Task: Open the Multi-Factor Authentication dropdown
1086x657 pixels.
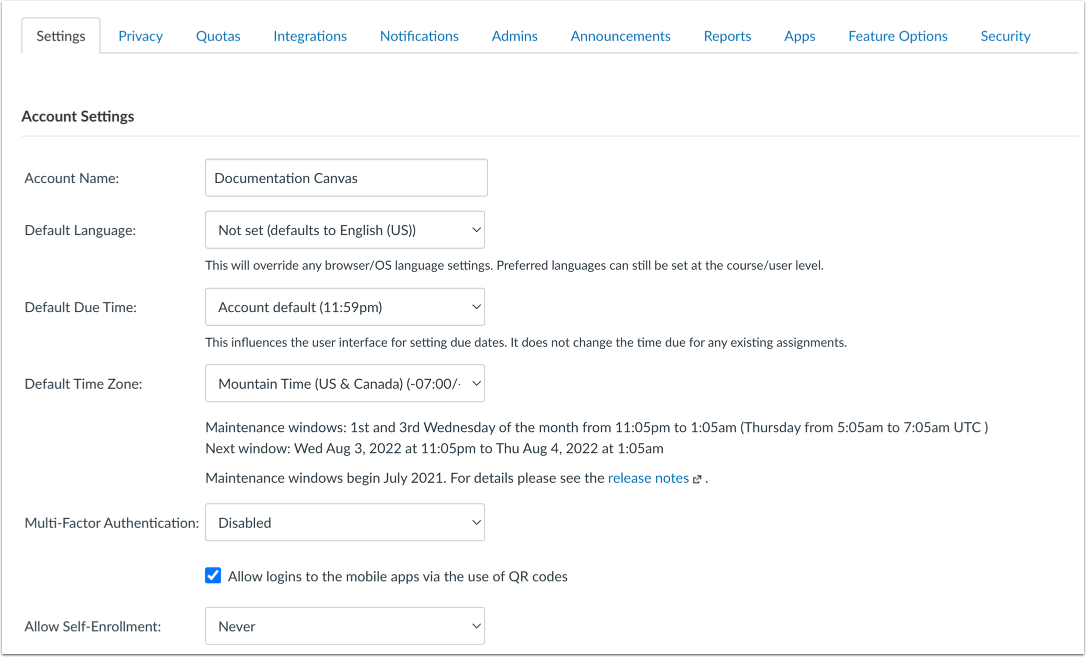Action: (345, 523)
